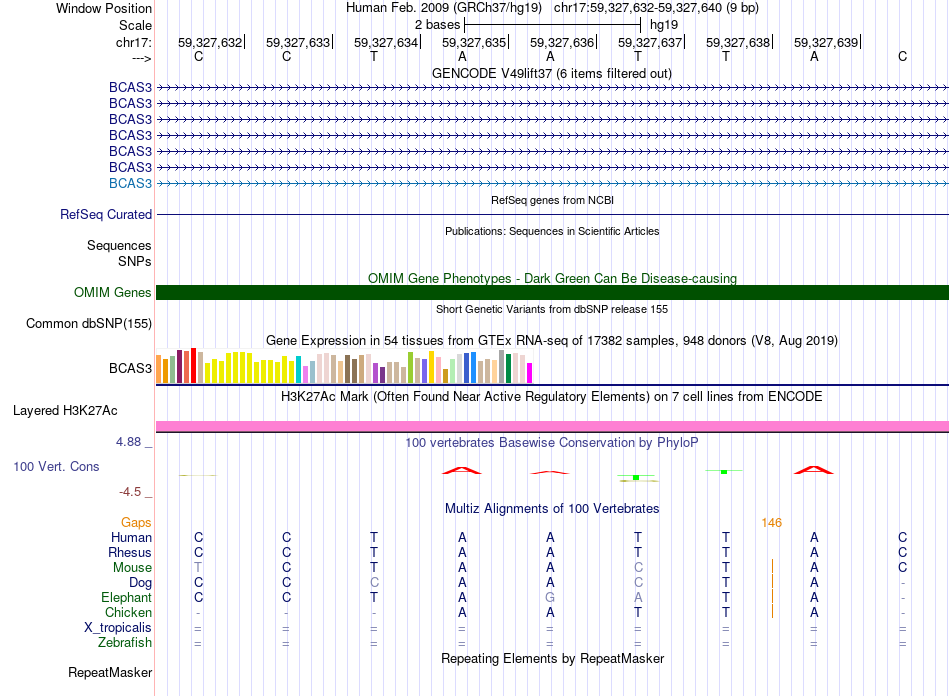Select the light-blue BCAS3 transcript label

(130, 183)
